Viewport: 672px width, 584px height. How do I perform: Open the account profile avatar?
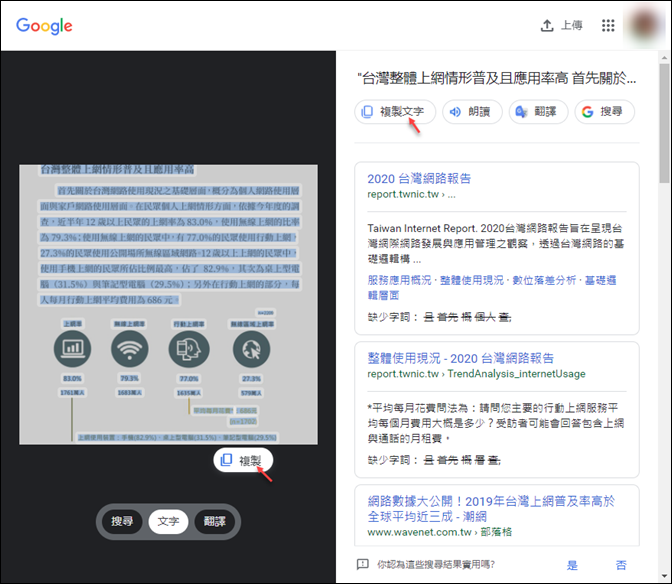click(x=645, y=25)
